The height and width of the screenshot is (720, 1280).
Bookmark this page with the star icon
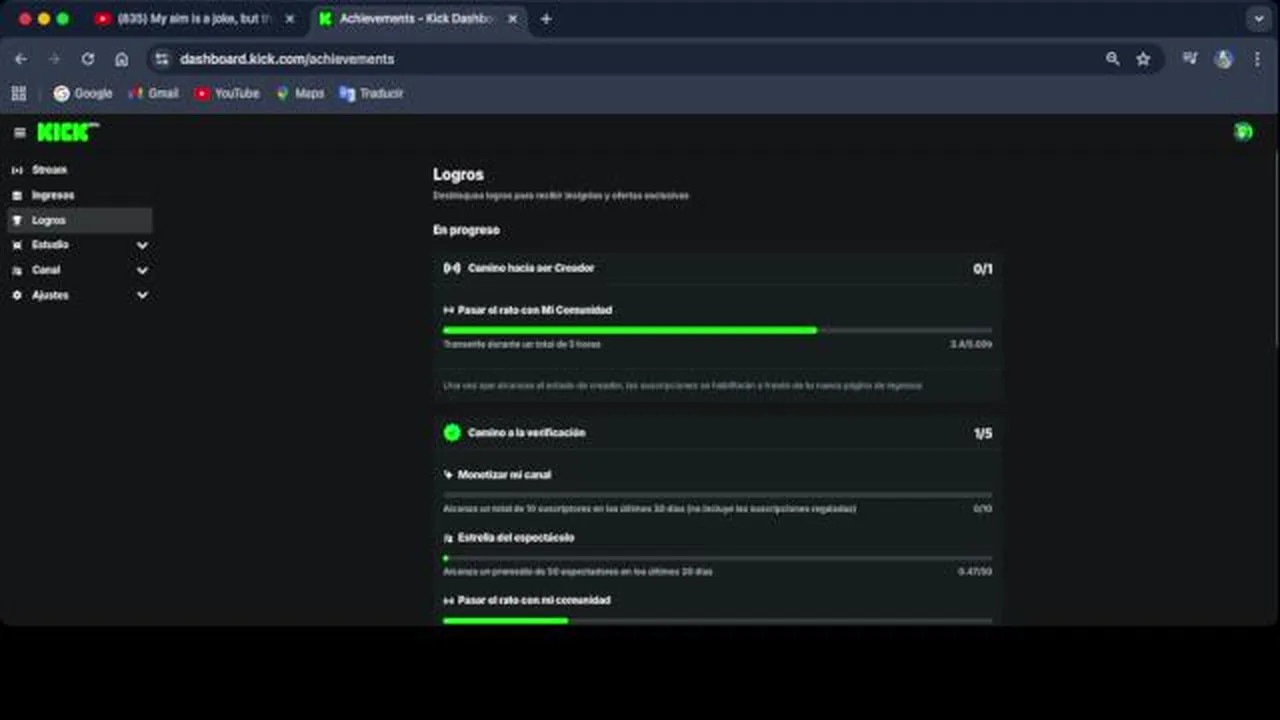pos(1143,59)
